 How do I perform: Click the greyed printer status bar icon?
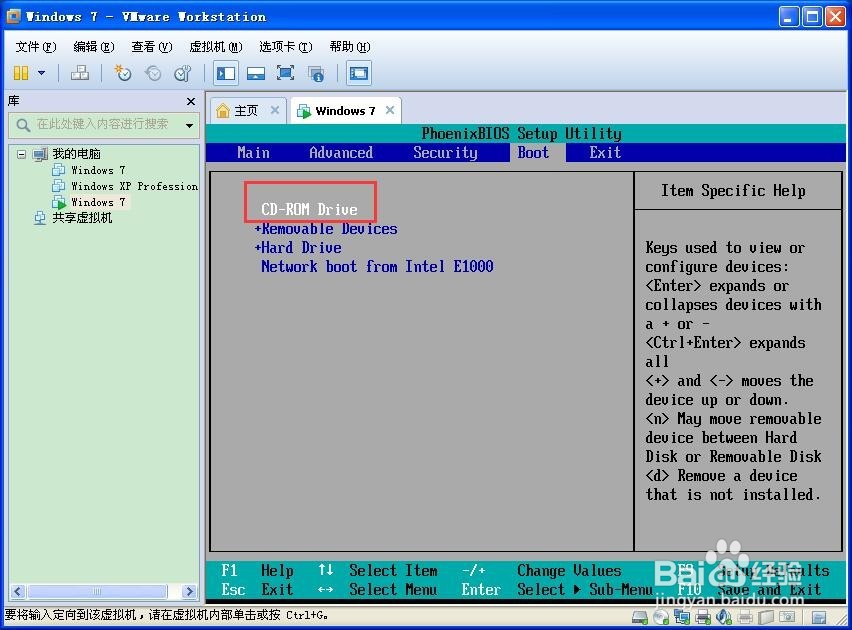tap(744, 617)
